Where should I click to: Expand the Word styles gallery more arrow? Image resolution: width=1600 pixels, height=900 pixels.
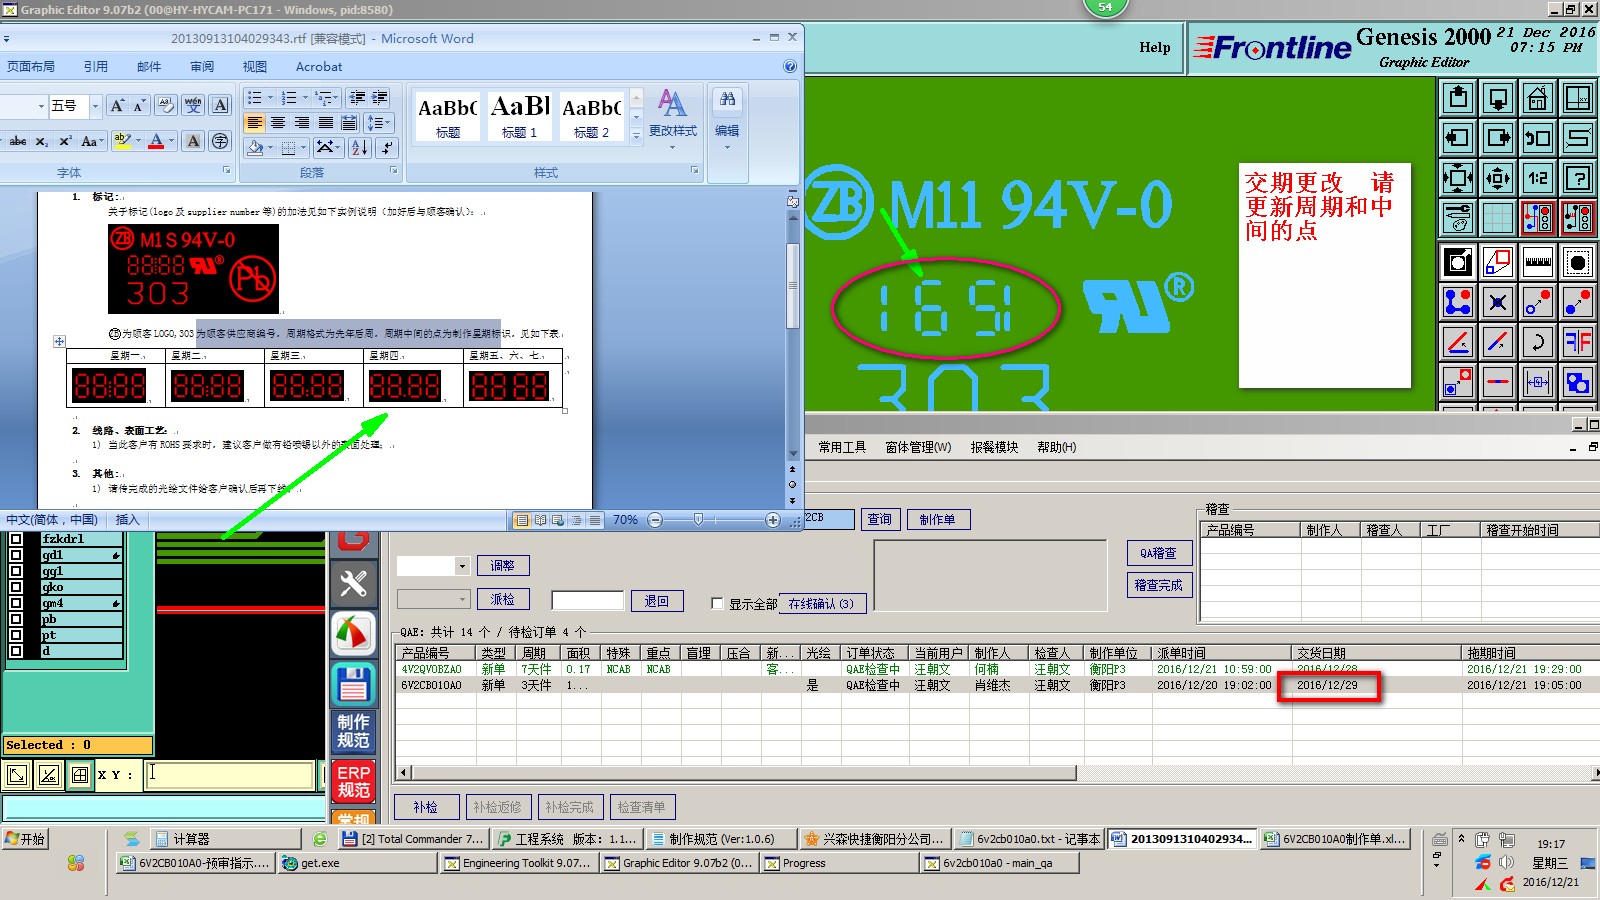[636, 135]
